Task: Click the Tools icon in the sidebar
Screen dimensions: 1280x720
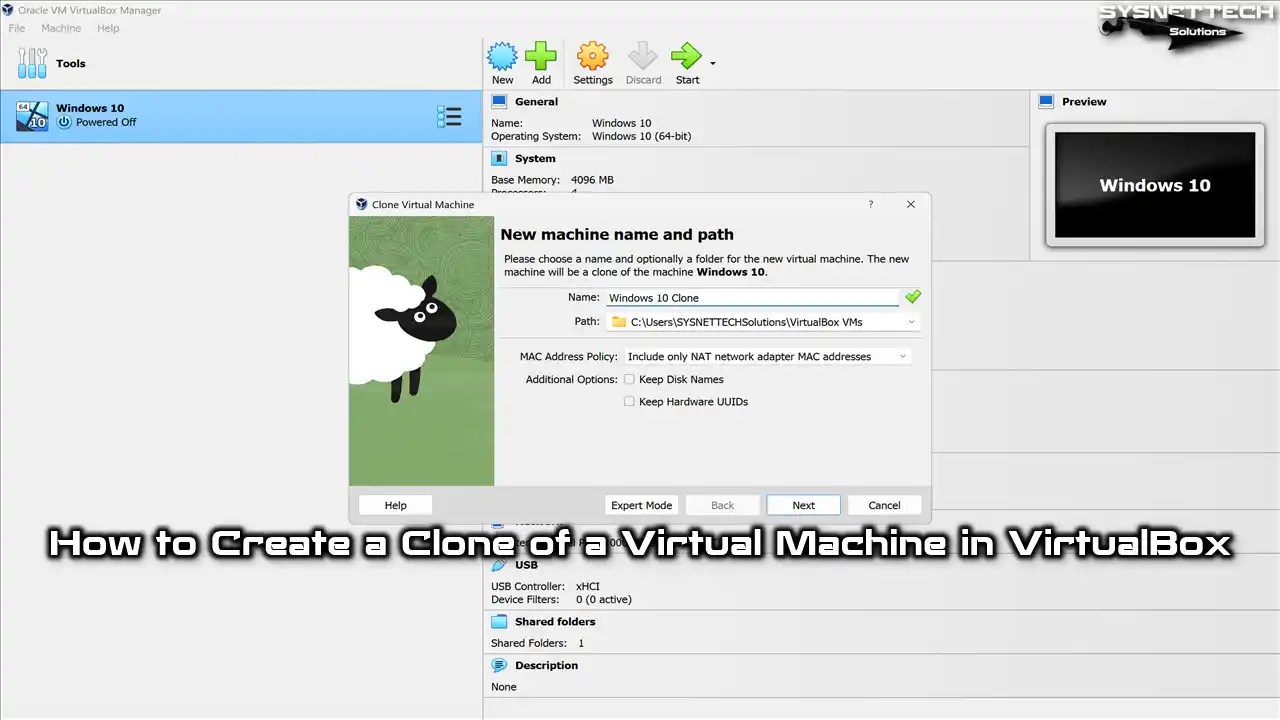Action: [x=32, y=63]
